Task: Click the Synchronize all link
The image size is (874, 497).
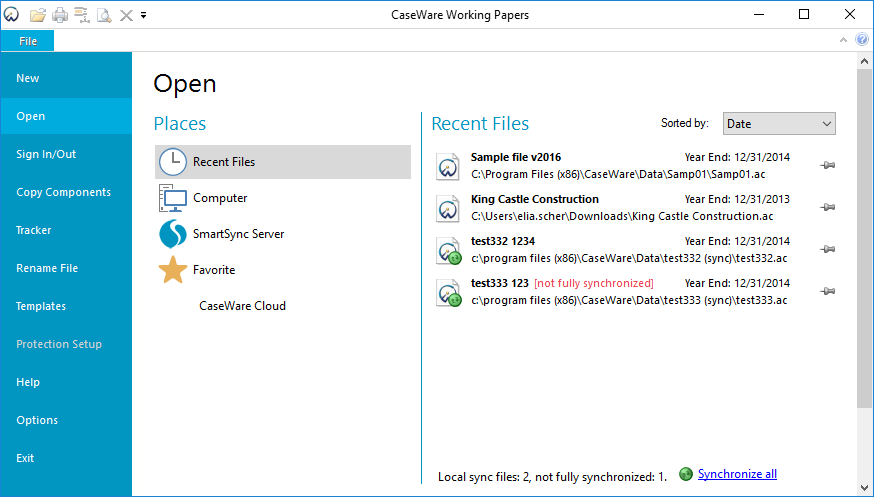Action: 737,474
